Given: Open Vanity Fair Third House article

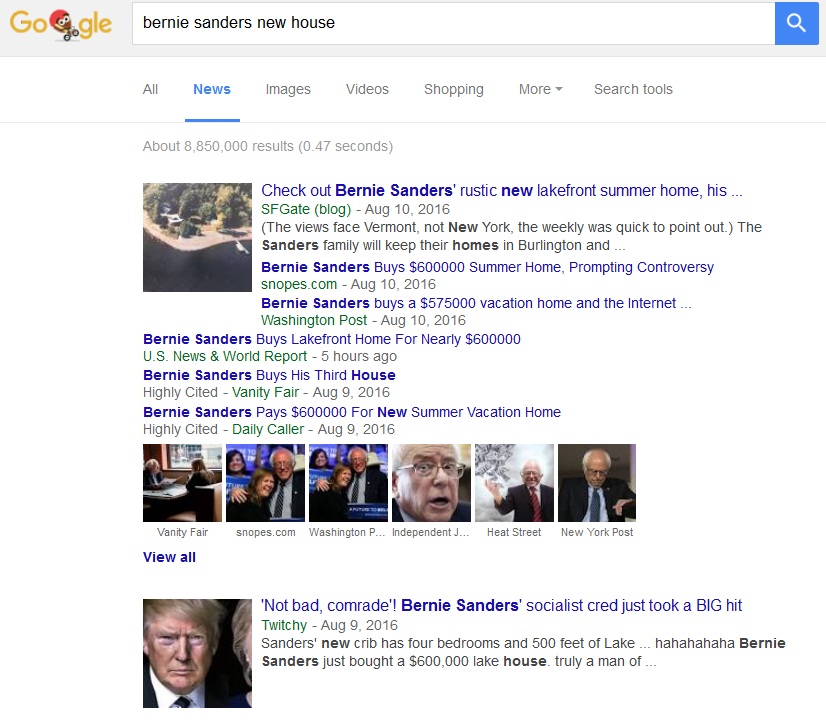Looking at the screenshot, I should tap(269, 375).
